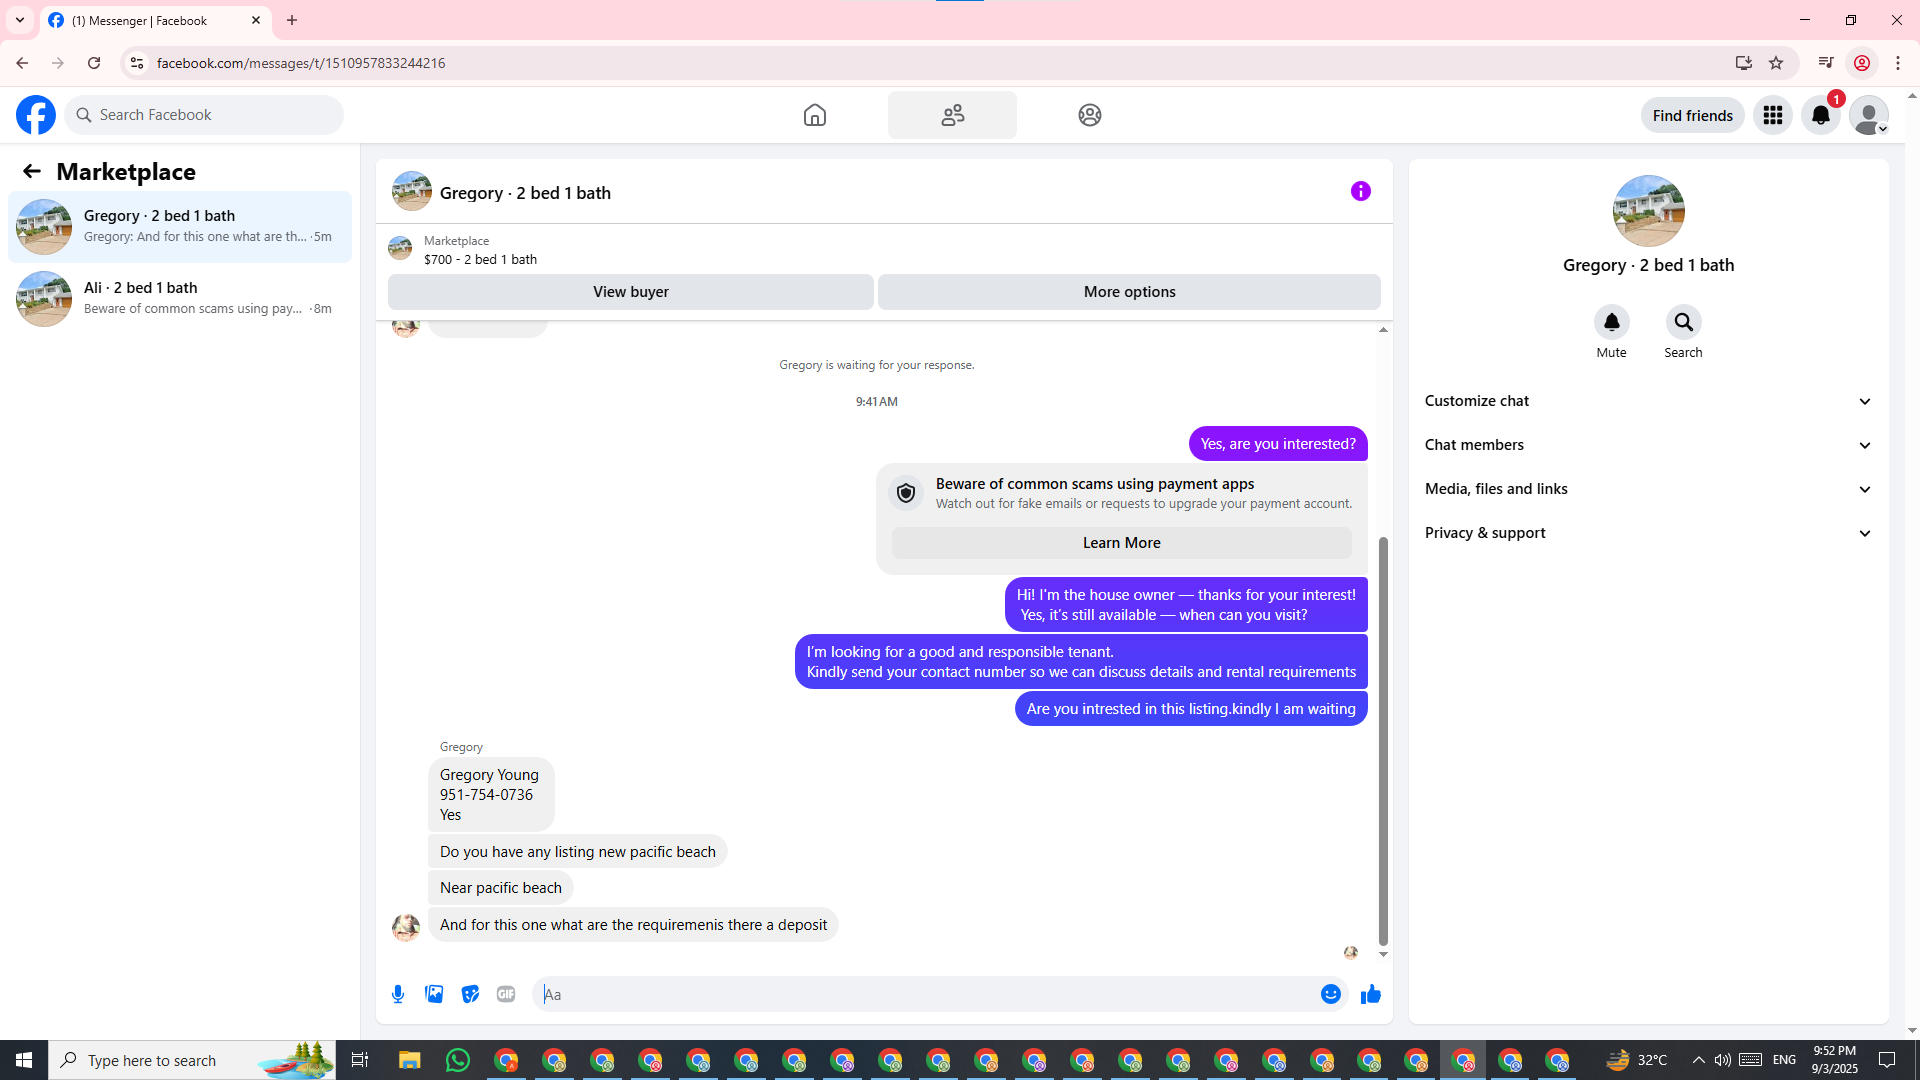1920x1080 pixels.
Task: Open a new browser tab
Action: [292, 20]
